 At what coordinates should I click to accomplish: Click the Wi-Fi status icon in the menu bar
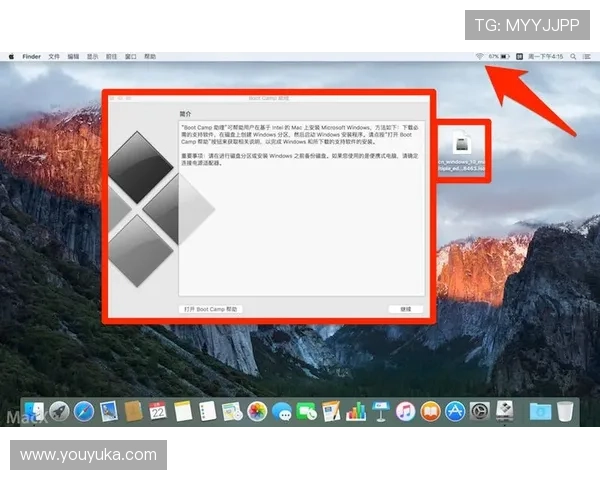coord(479,57)
